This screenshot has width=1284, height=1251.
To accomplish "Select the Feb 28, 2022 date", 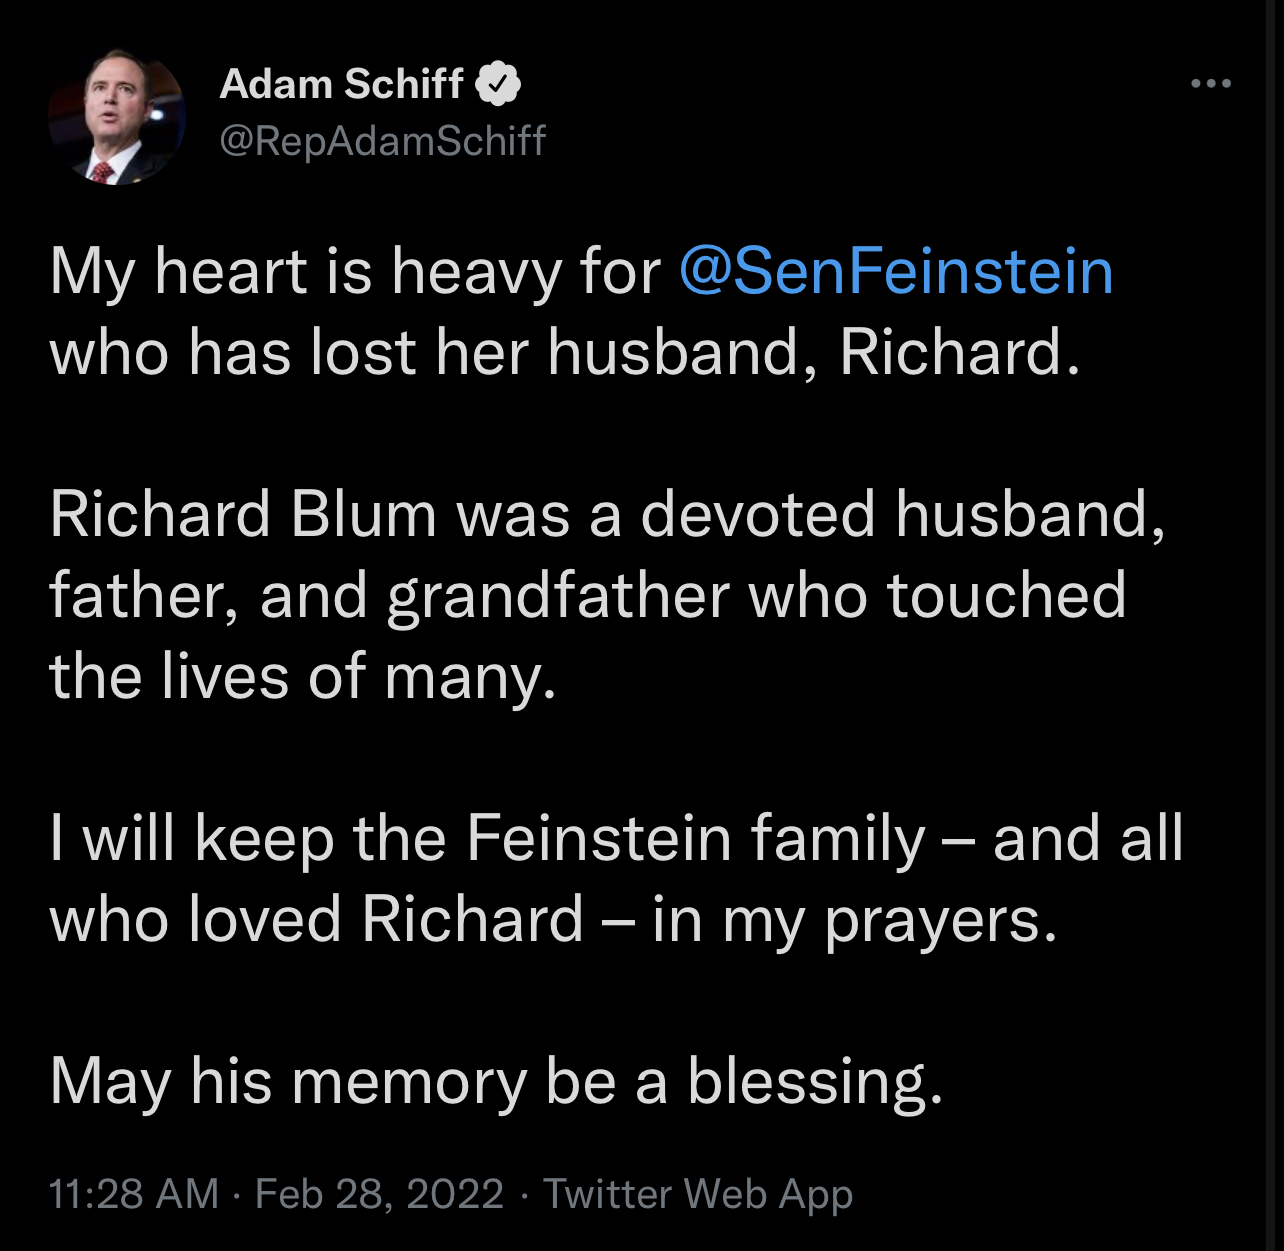I will (x=379, y=1194).
